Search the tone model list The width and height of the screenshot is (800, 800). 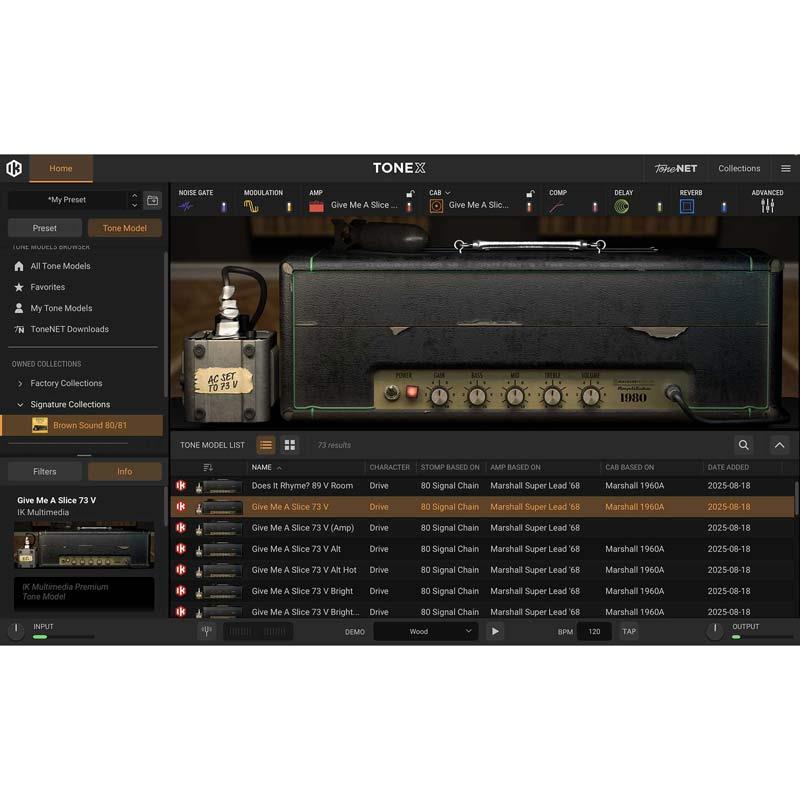tap(744, 445)
